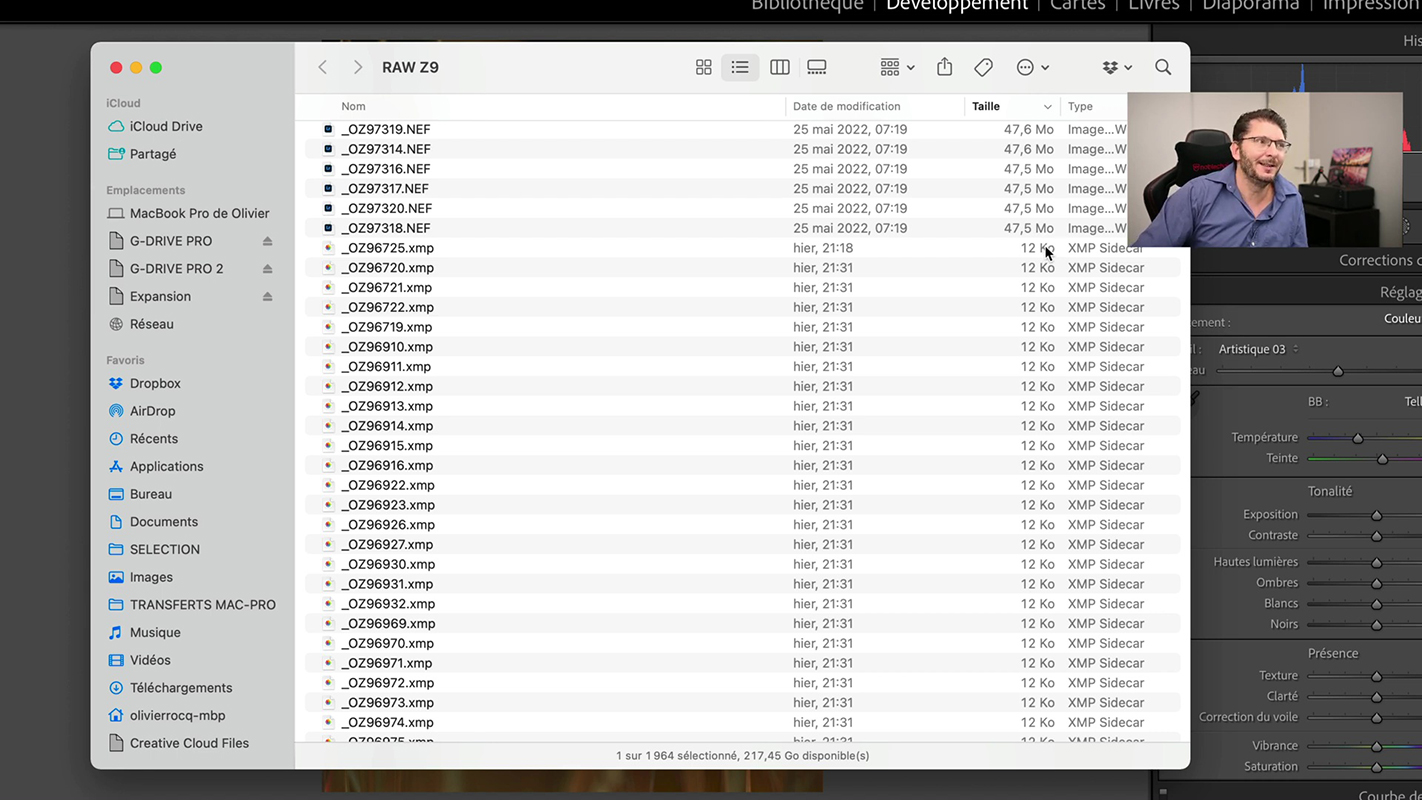Switch to the Cartes module
This screenshot has height=800, width=1422.
[1077, 5]
